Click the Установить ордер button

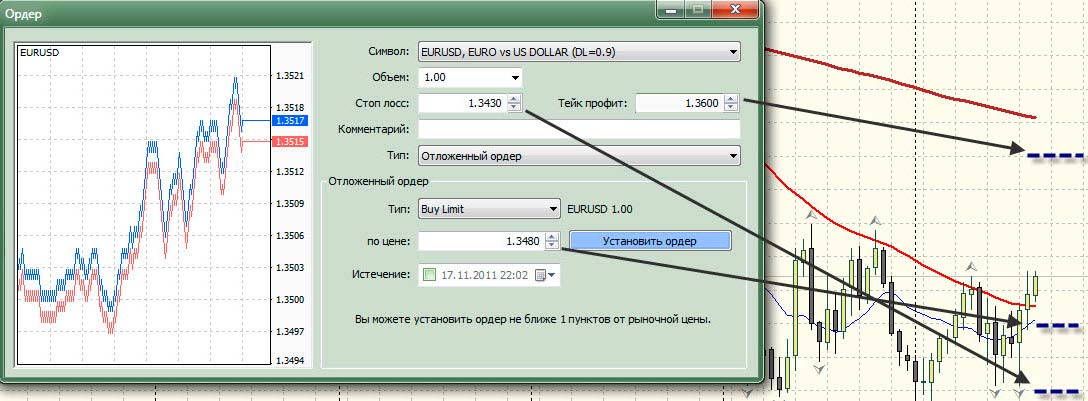click(x=650, y=241)
